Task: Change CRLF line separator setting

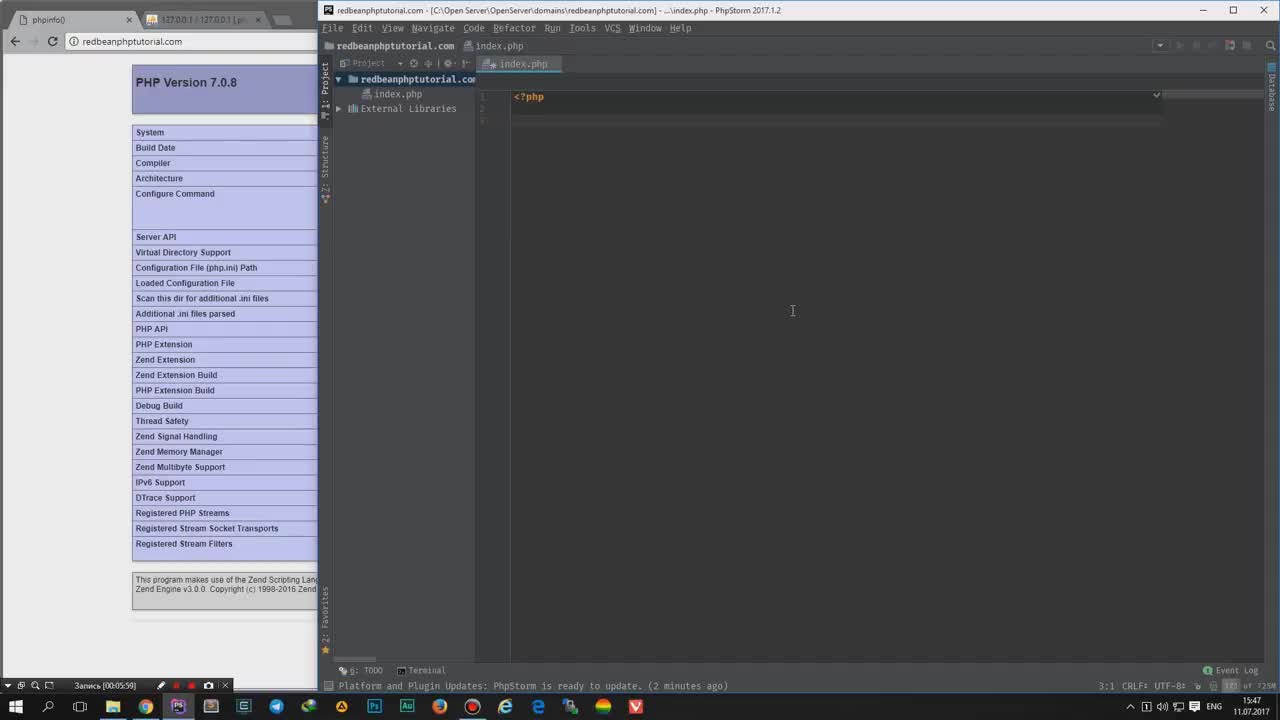Action: click(1134, 686)
